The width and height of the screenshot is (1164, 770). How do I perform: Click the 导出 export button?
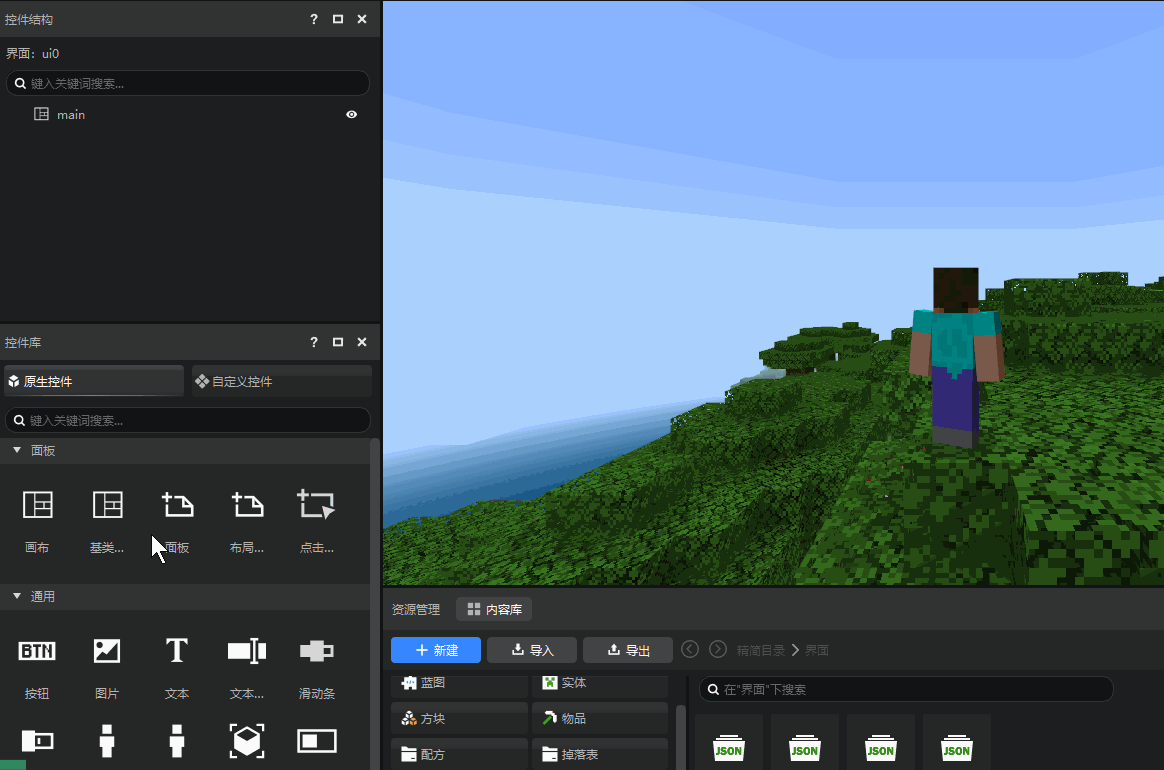(628, 650)
